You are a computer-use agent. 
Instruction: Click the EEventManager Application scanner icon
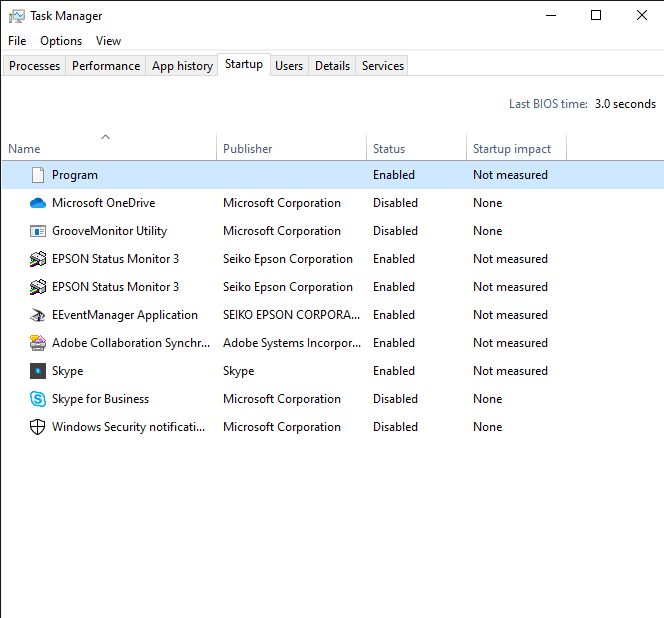[x=38, y=315]
